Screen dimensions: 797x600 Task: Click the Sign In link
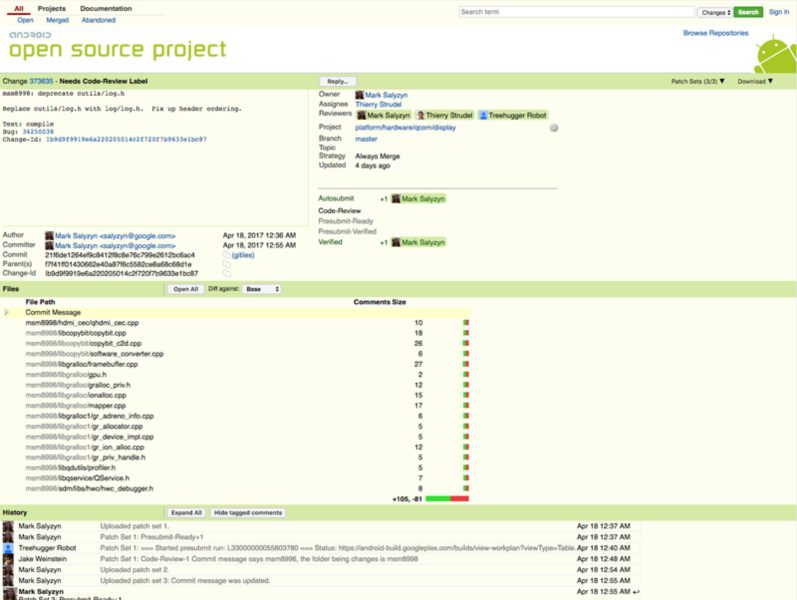[x=779, y=12]
